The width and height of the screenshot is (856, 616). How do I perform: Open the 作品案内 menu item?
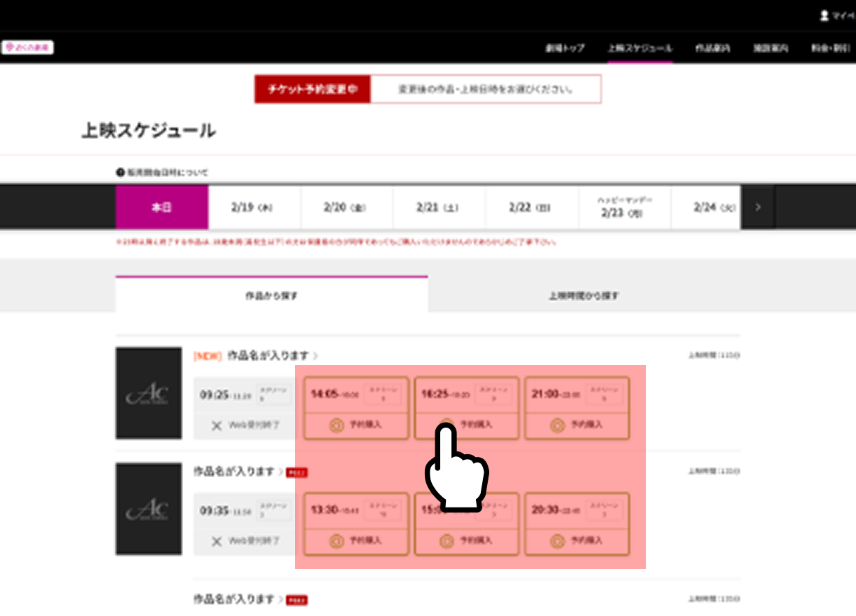pyautogui.click(x=712, y=48)
